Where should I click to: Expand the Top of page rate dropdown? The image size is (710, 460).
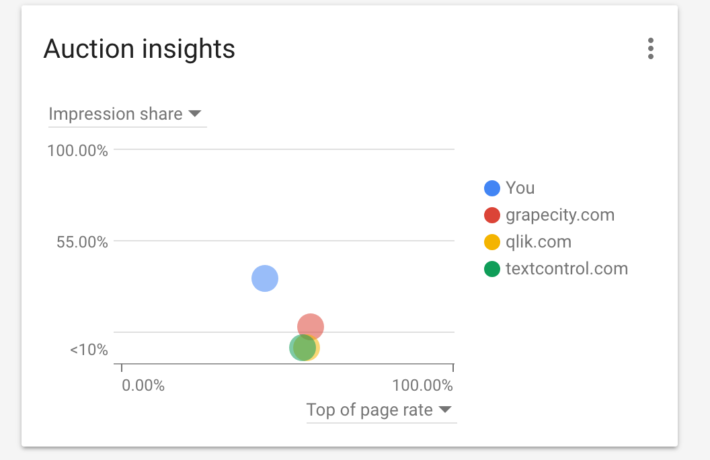pos(380,410)
